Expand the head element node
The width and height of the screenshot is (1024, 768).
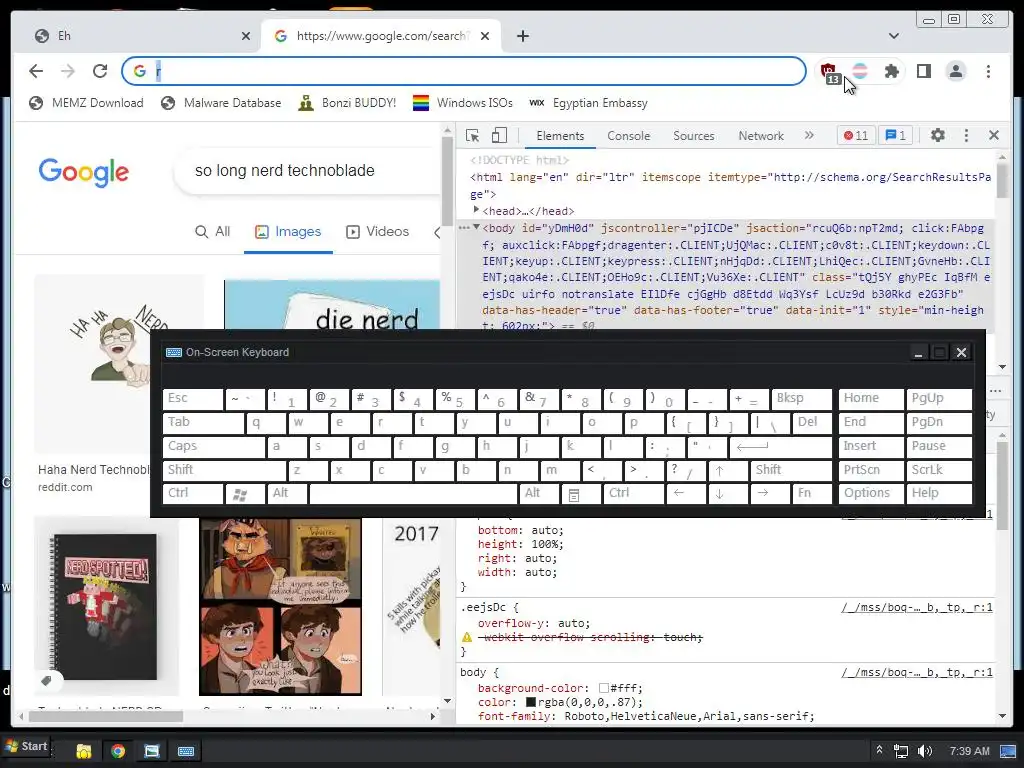(476, 210)
